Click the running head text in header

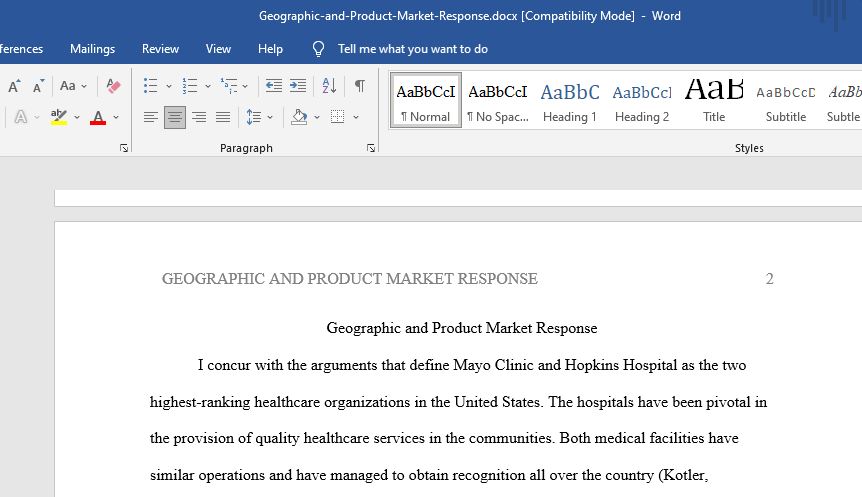pos(350,279)
